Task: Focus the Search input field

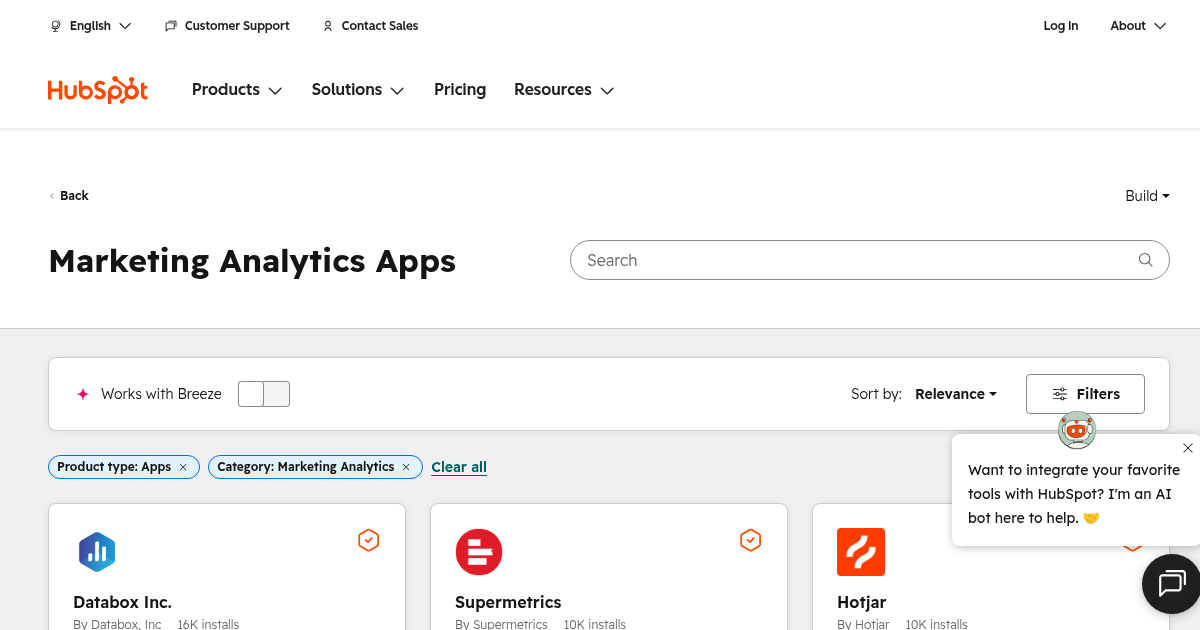Action: [869, 260]
